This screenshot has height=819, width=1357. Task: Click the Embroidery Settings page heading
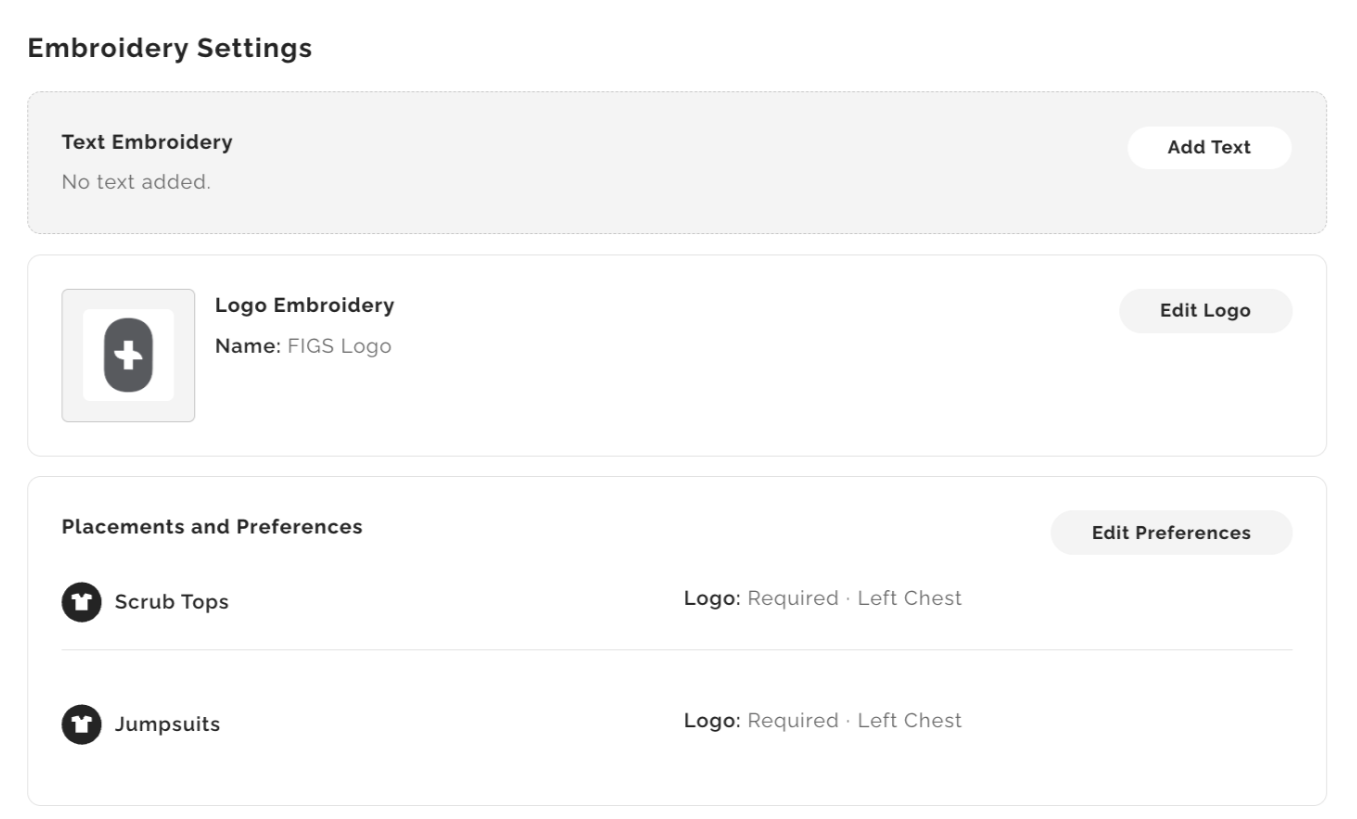click(x=170, y=48)
